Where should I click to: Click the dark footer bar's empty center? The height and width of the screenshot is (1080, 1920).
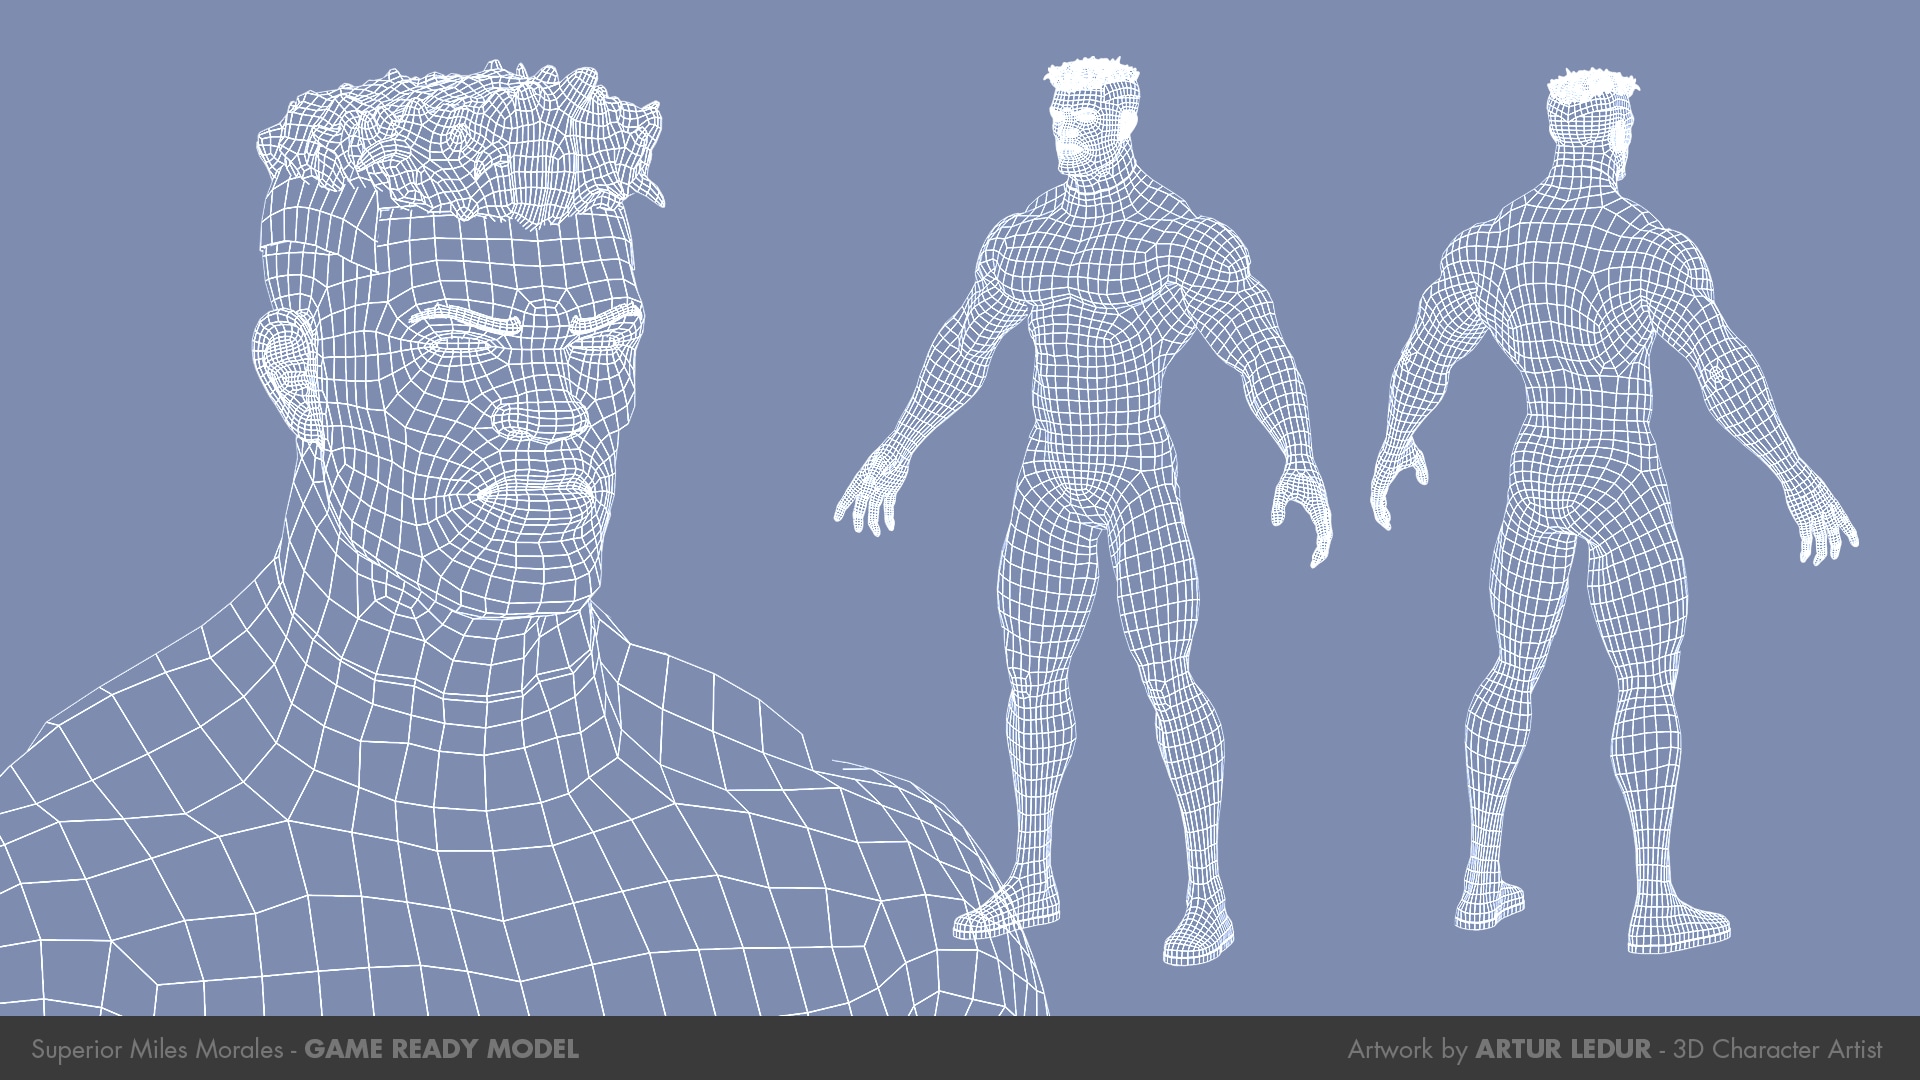coord(960,1049)
